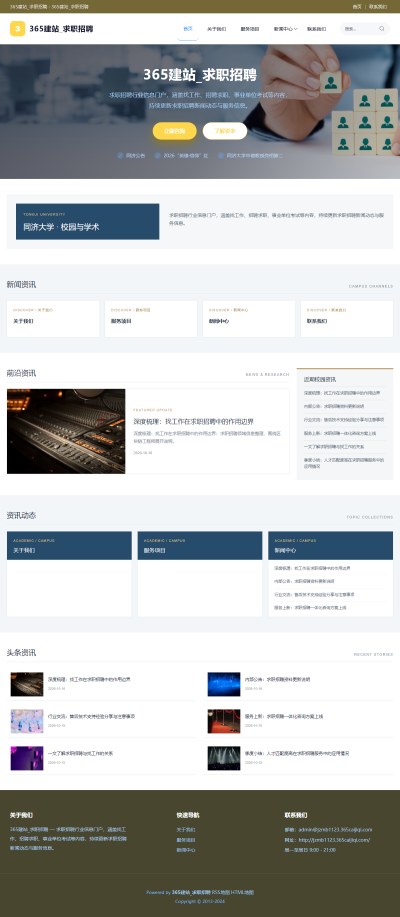Click the magnifier search icon in the header
Screen dimensions: 400x917
click(x=382, y=29)
